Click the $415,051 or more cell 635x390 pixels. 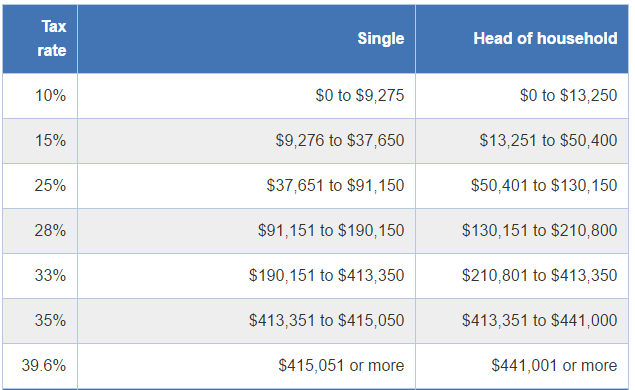[246, 366]
